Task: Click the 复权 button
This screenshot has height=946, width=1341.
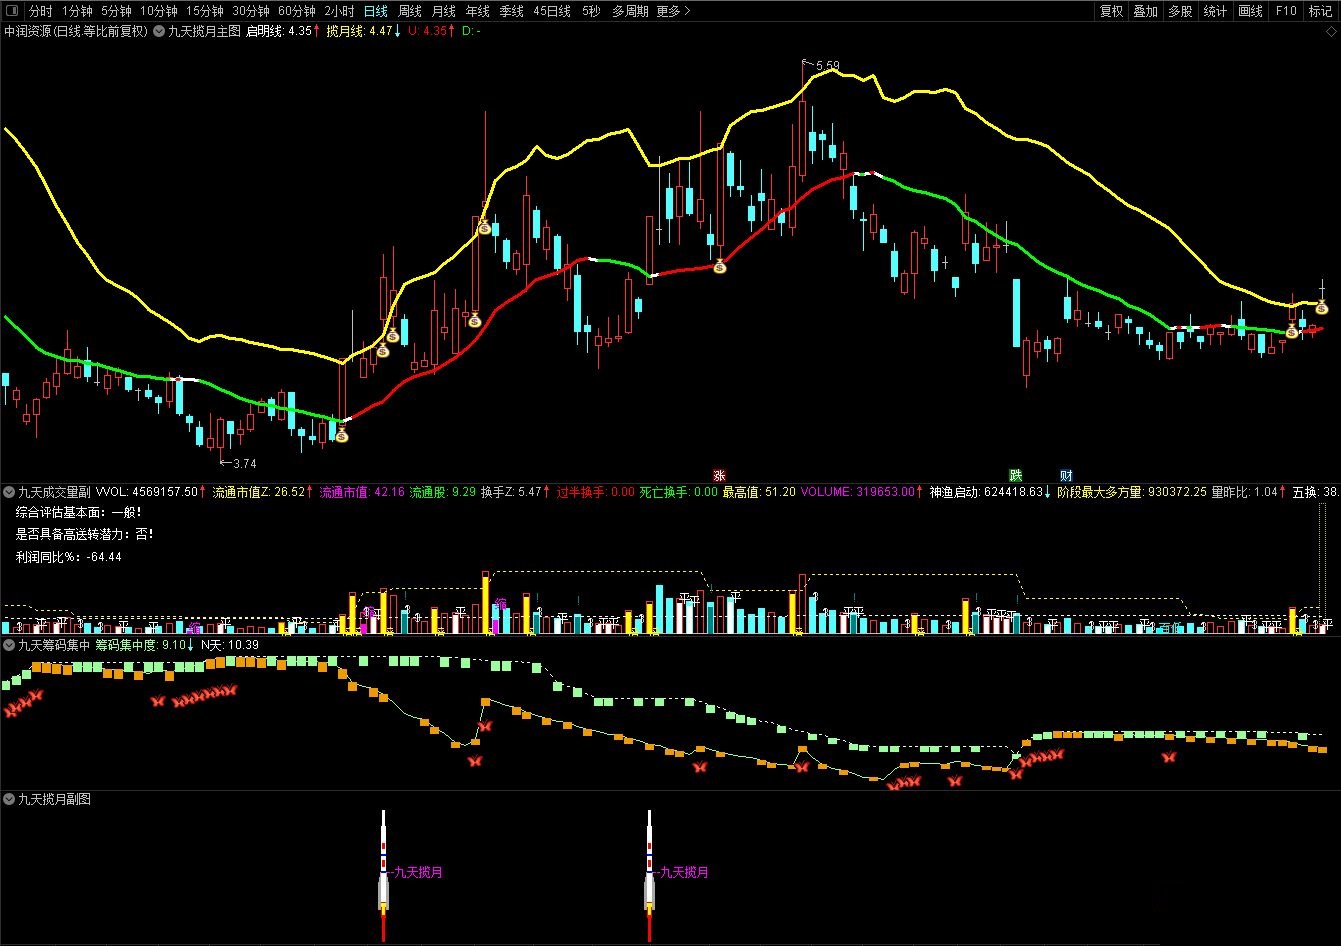Action: point(1111,11)
